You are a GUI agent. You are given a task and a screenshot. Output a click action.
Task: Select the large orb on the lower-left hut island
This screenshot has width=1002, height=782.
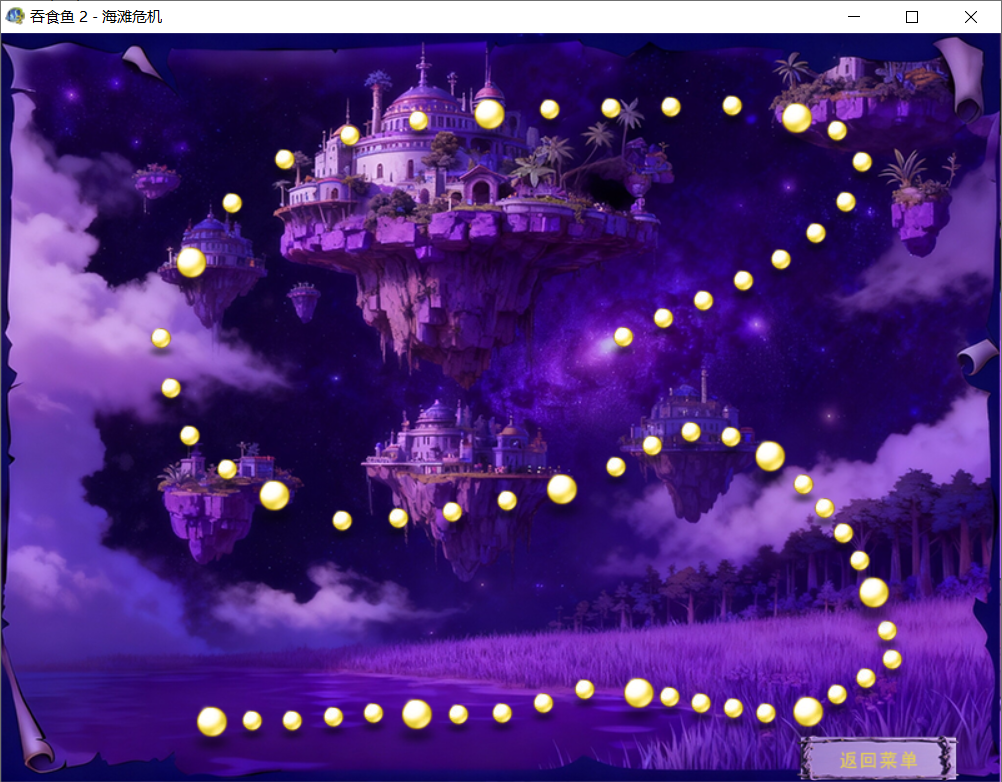tap(274, 495)
